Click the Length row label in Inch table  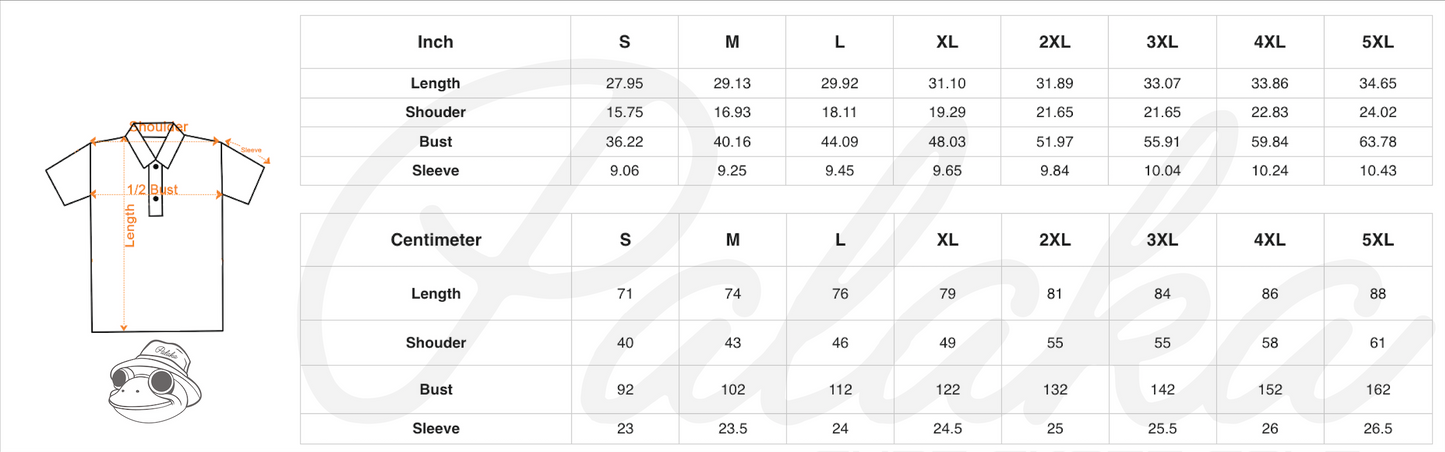435,83
